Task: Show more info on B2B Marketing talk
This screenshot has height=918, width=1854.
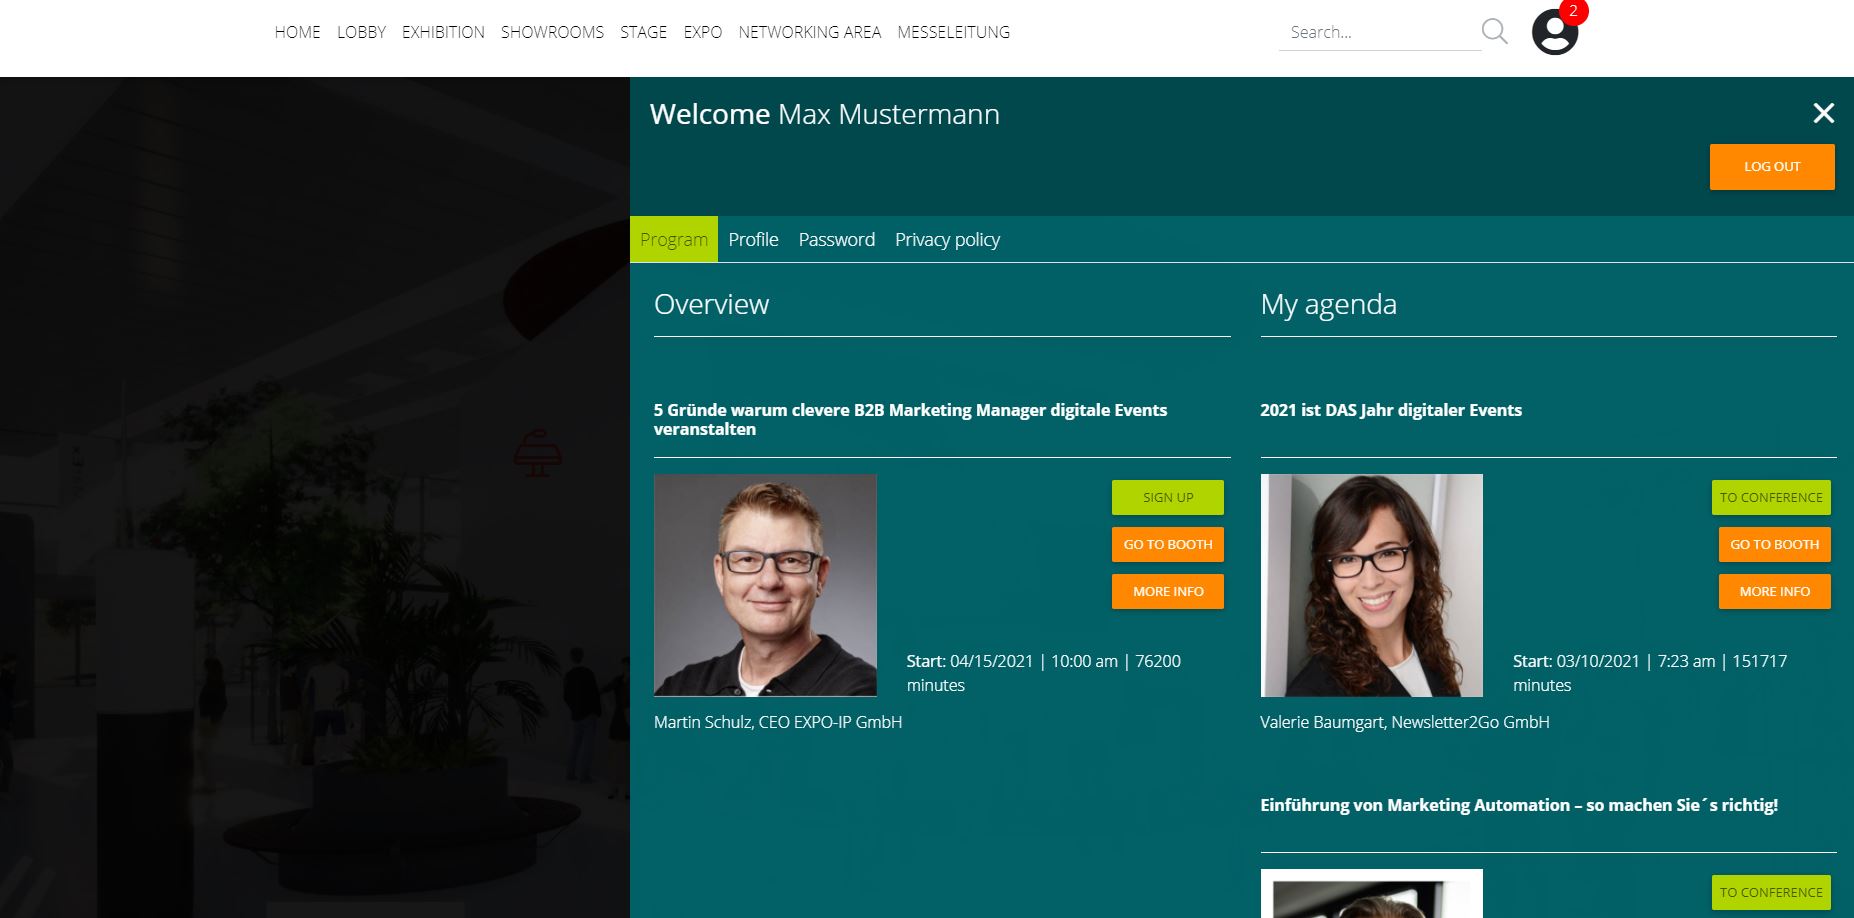Action: pyautogui.click(x=1167, y=591)
